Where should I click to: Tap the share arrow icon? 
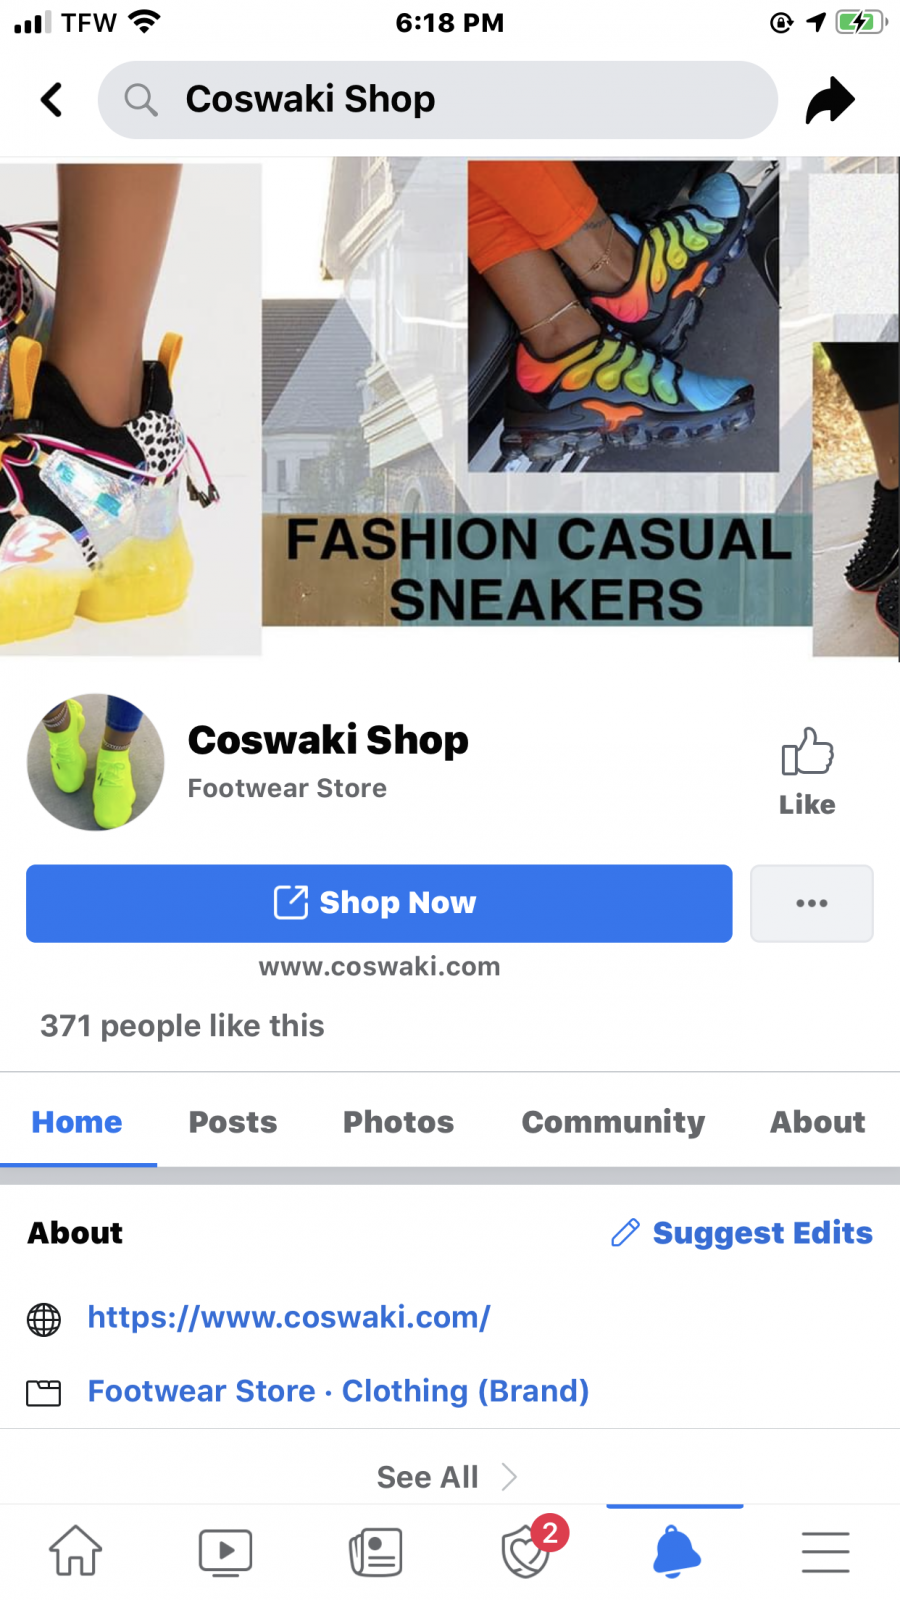pos(830,99)
